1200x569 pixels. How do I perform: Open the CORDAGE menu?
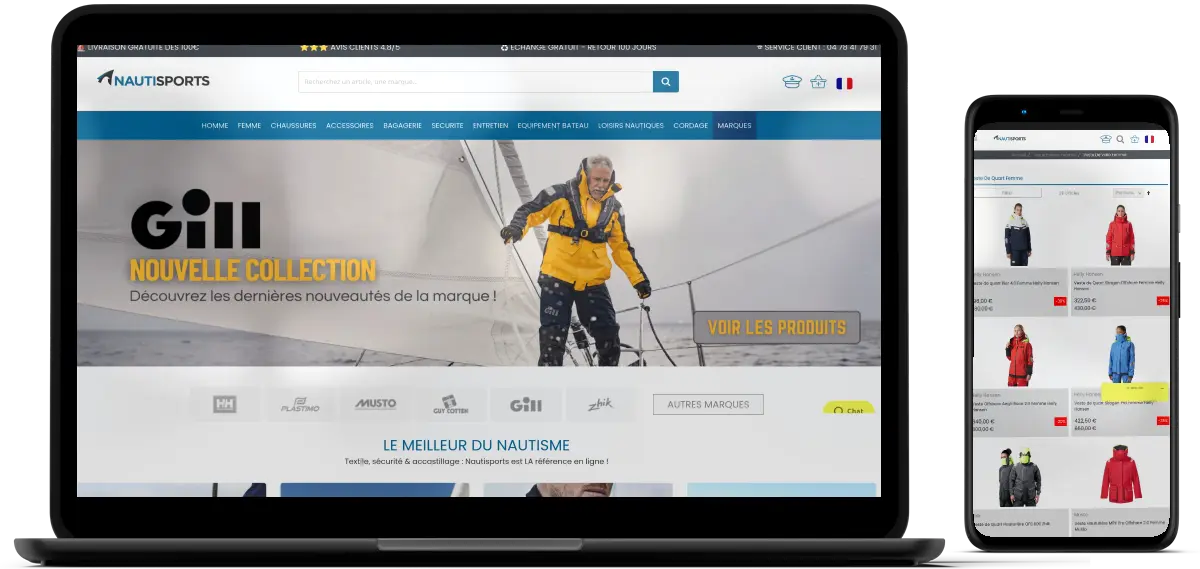(x=690, y=126)
